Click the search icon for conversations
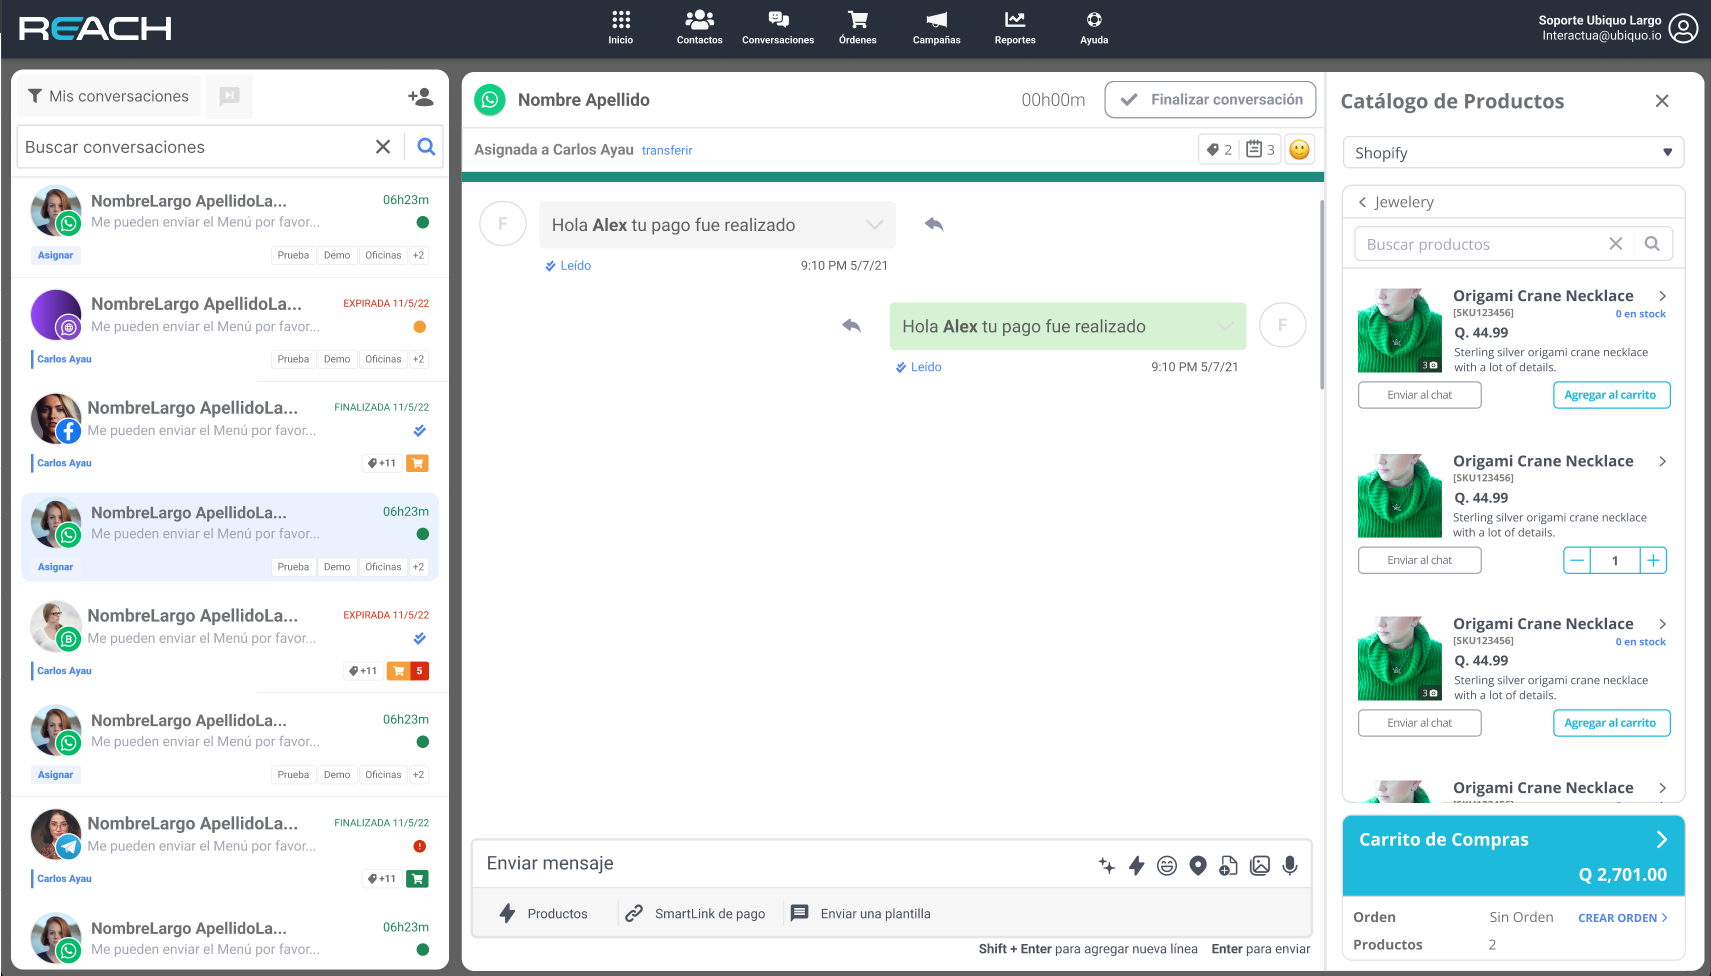1711x976 pixels. (x=426, y=147)
